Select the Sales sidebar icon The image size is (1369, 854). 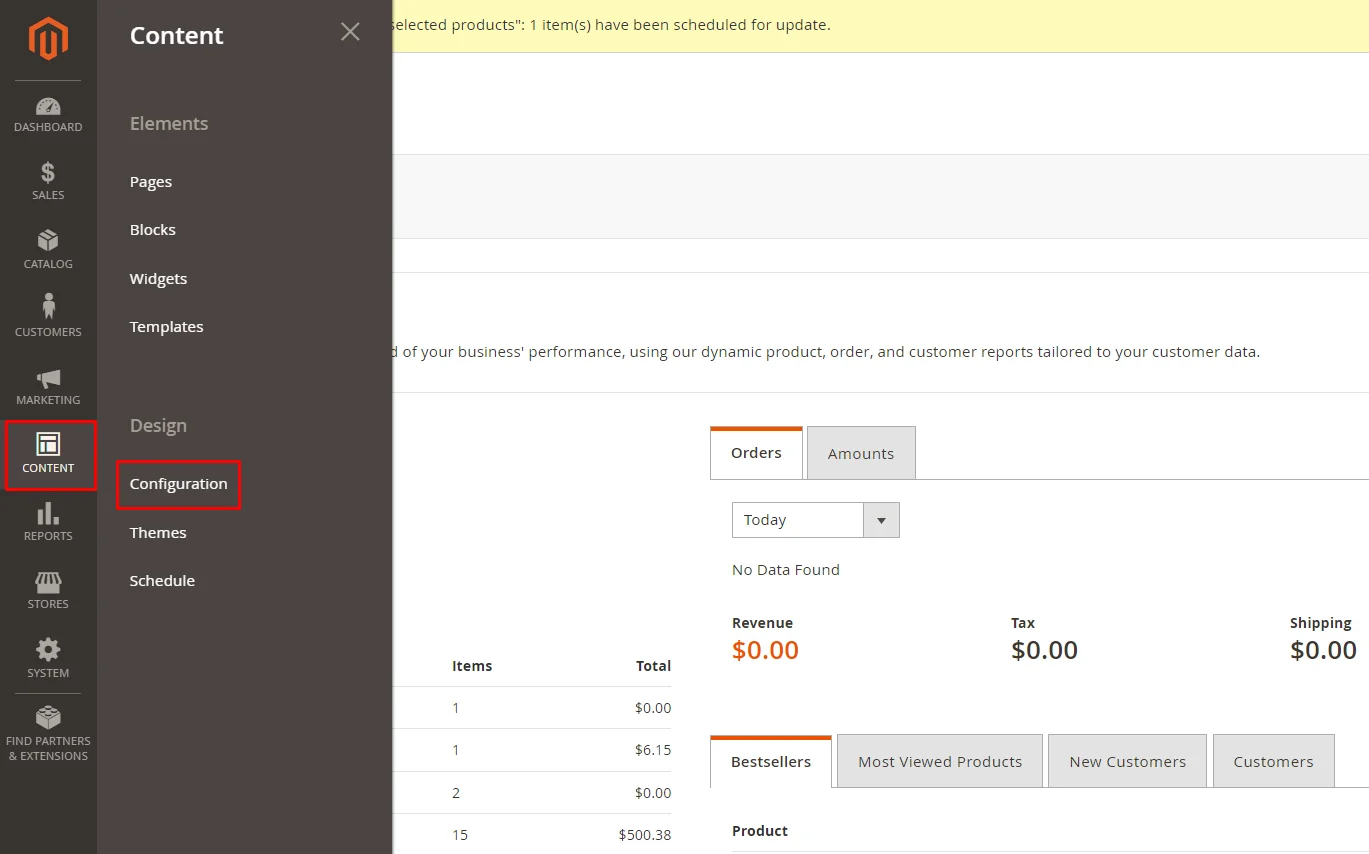pos(47,178)
